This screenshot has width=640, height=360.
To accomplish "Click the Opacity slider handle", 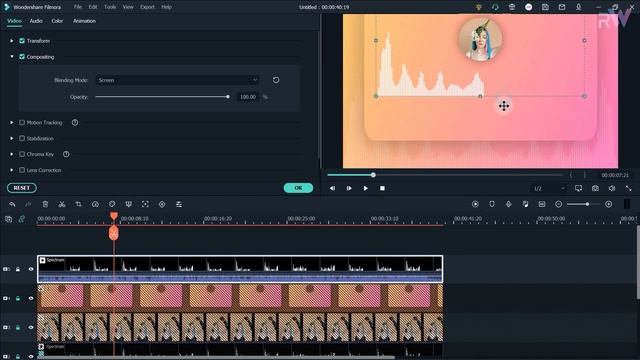I will 228,97.
